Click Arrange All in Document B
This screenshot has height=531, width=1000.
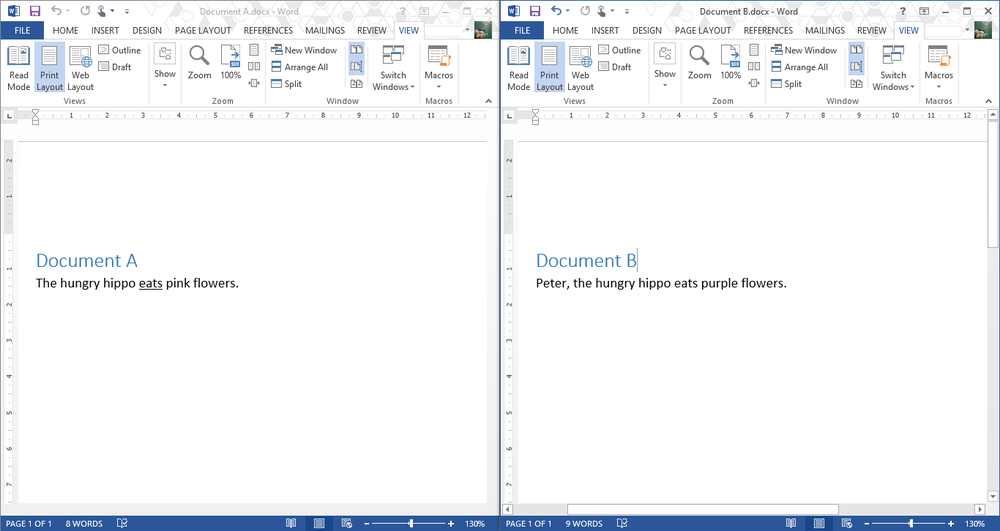tap(800, 66)
